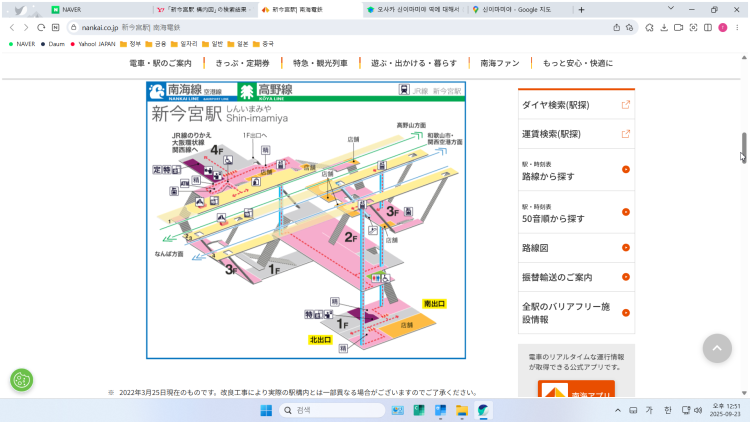Open the downloads icon in toolbar
750x422 pixels.
(x=664, y=27)
